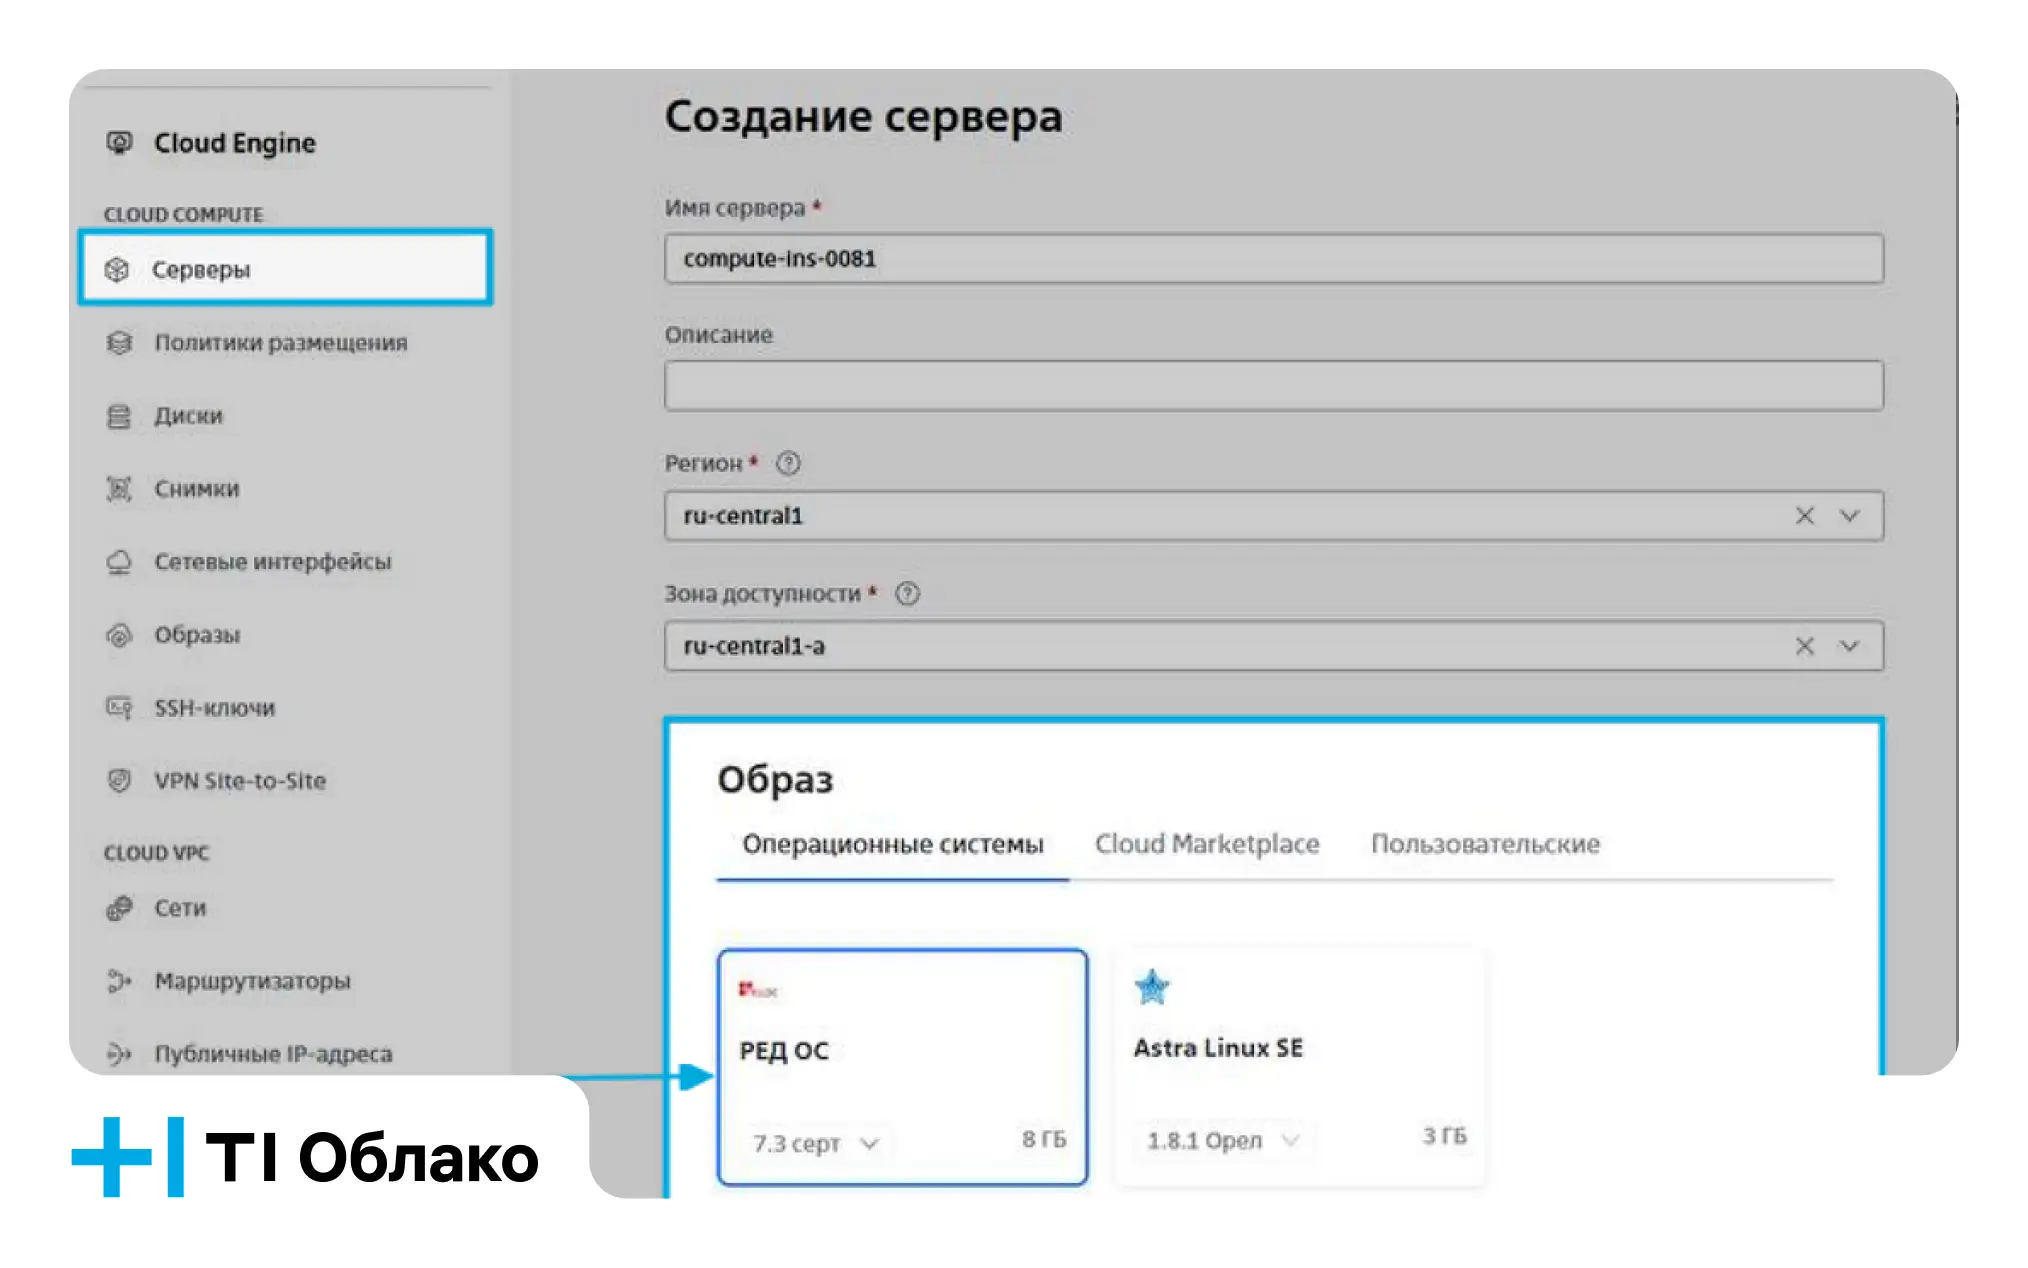Clear the ru-central1-a zone selection
2028x1268 pixels.
tap(1804, 646)
